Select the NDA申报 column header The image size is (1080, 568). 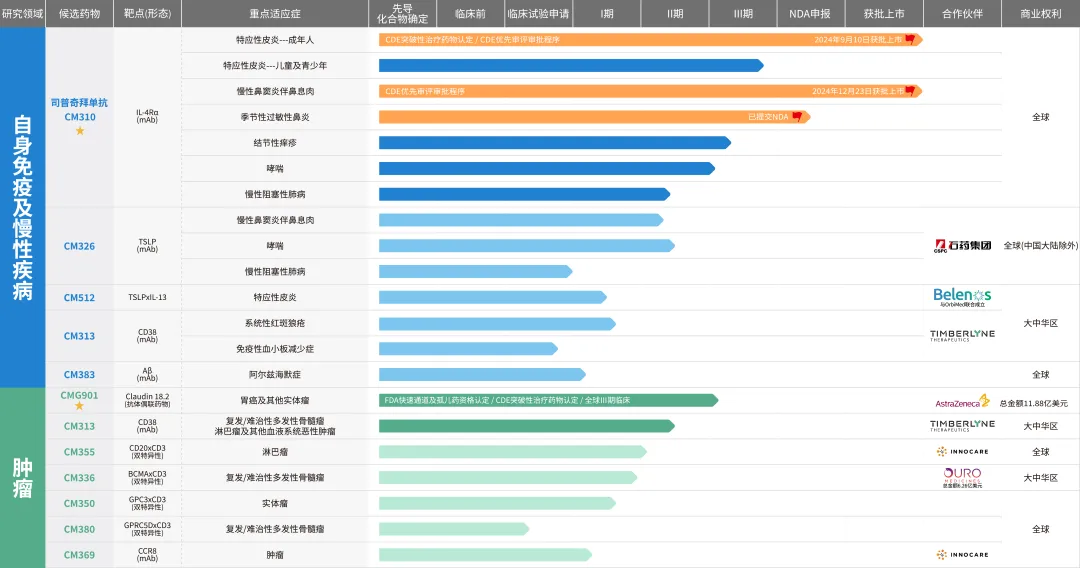(810, 14)
